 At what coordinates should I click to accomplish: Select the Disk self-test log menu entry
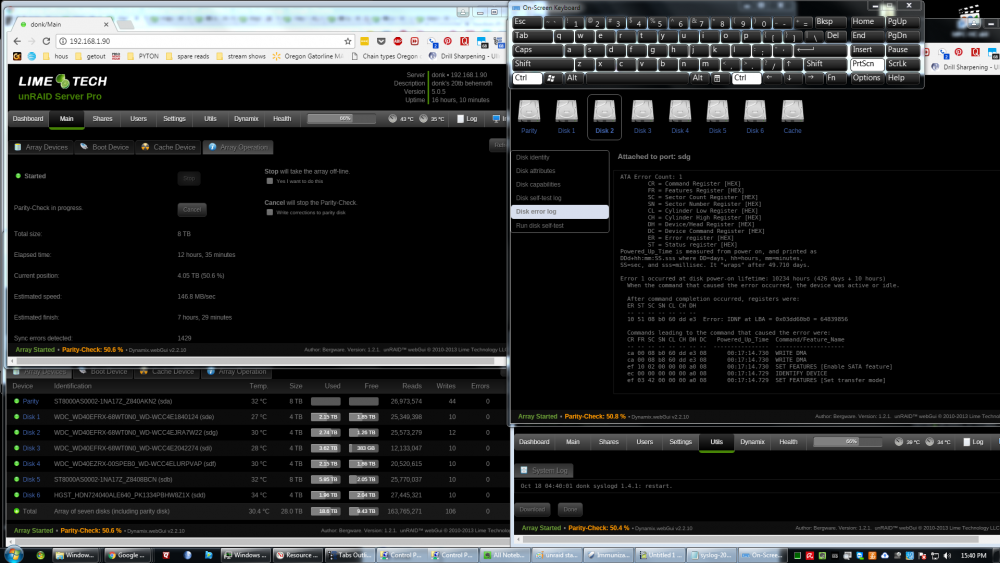[560, 198]
